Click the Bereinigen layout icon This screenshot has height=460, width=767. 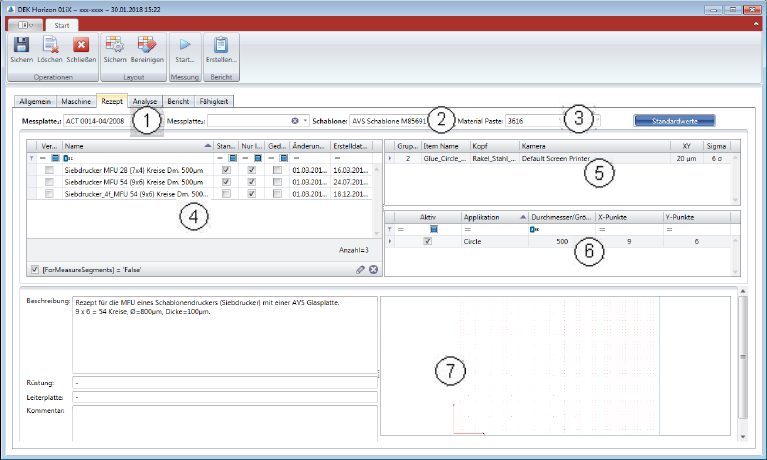[147, 45]
